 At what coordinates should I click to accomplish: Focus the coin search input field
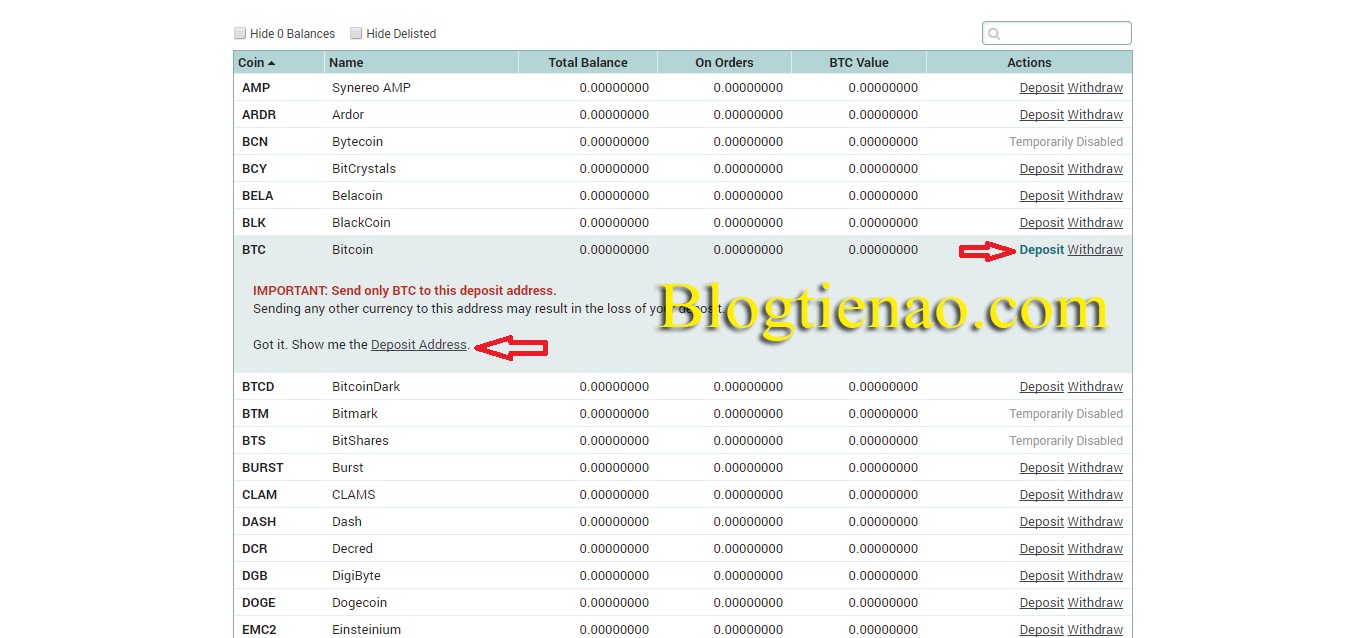pos(1064,34)
